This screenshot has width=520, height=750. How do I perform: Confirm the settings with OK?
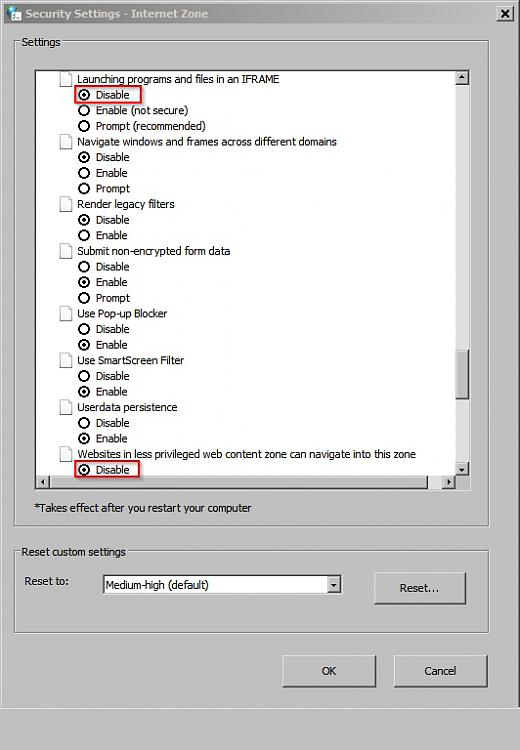329,671
